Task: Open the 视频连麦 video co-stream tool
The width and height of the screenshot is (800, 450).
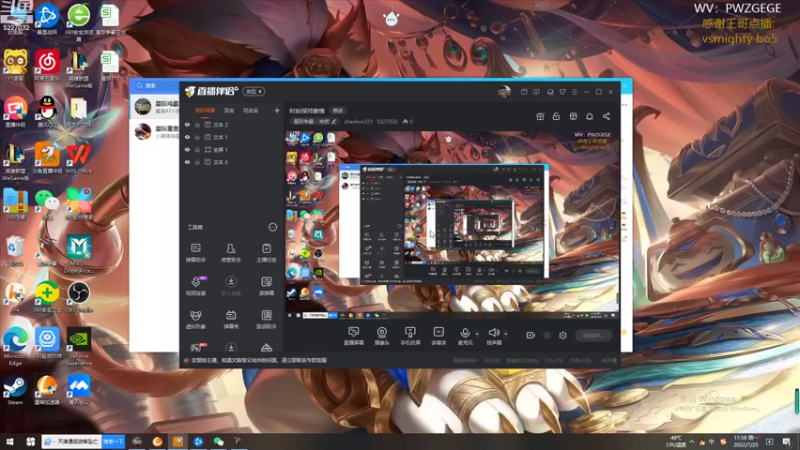Action: point(195,286)
